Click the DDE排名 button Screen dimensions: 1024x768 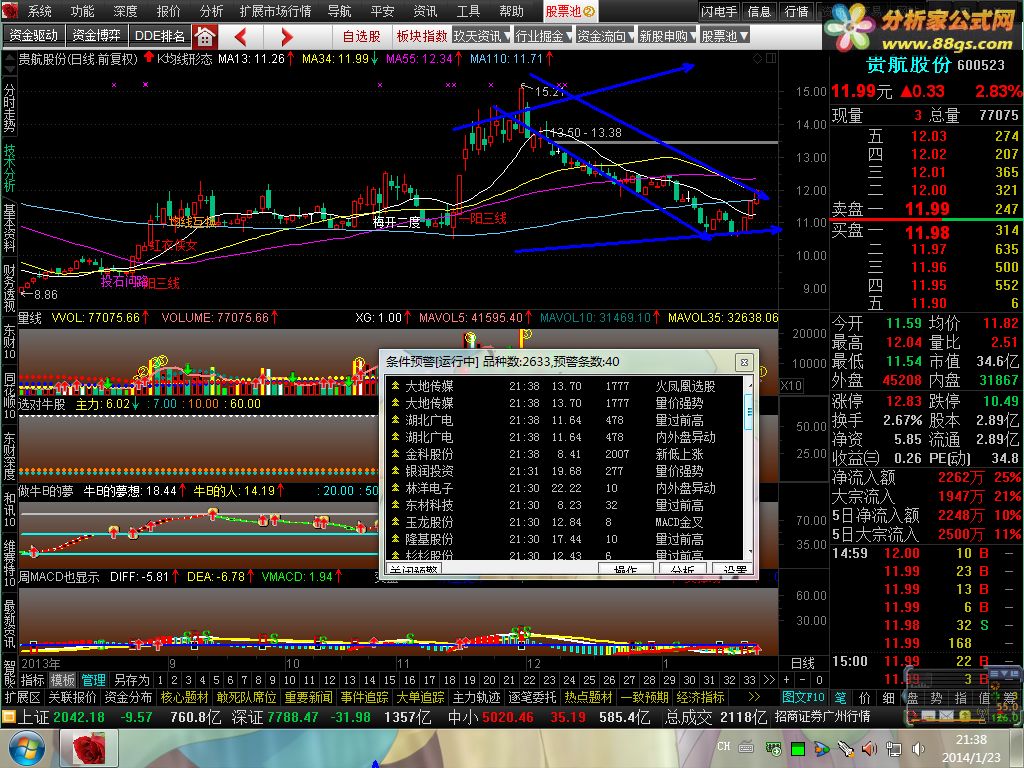(159, 36)
